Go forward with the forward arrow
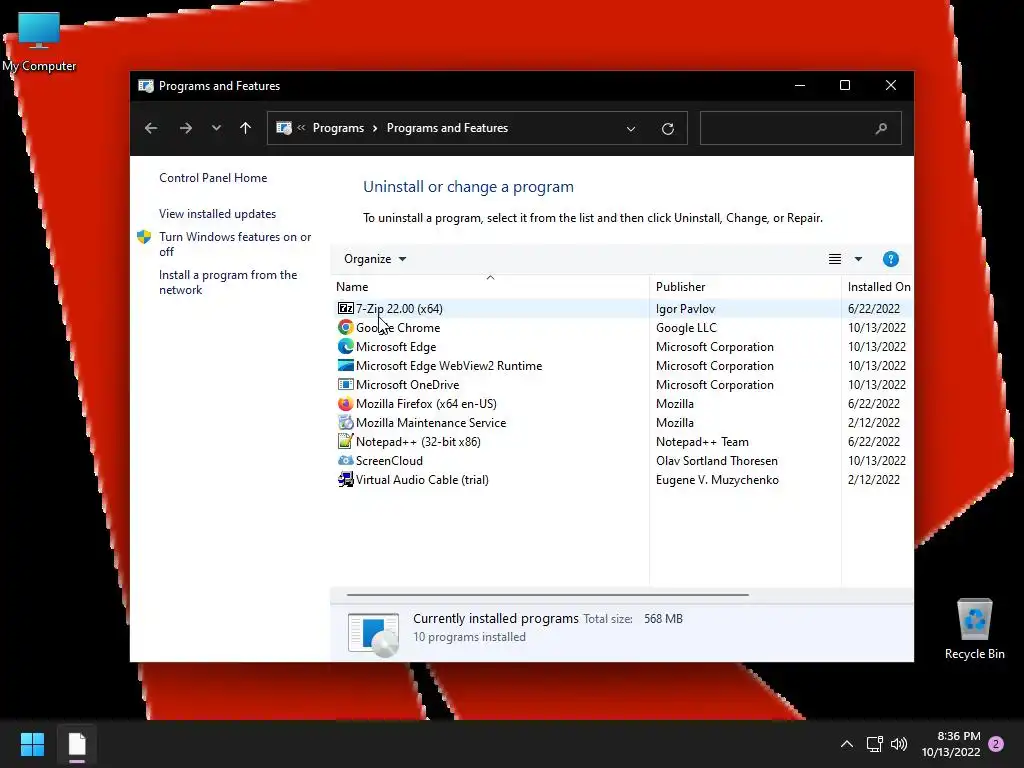This screenshot has height=768, width=1024. point(185,128)
